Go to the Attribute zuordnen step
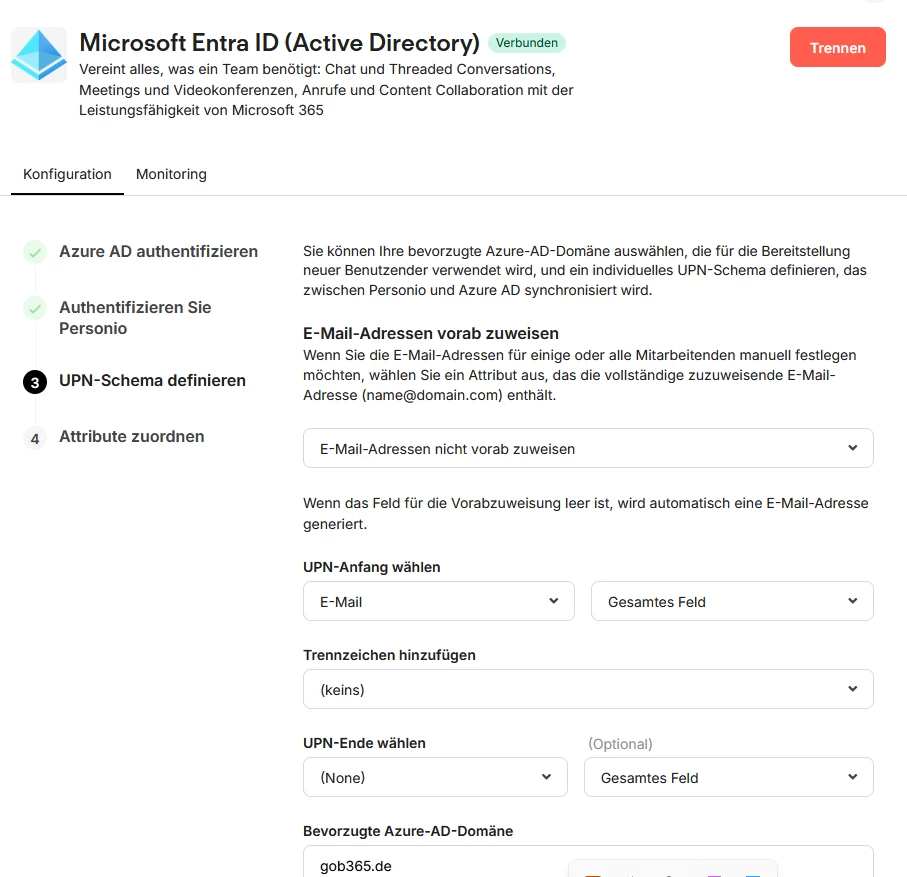The height and width of the screenshot is (877, 907). pyautogui.click(x=132, y=437)
